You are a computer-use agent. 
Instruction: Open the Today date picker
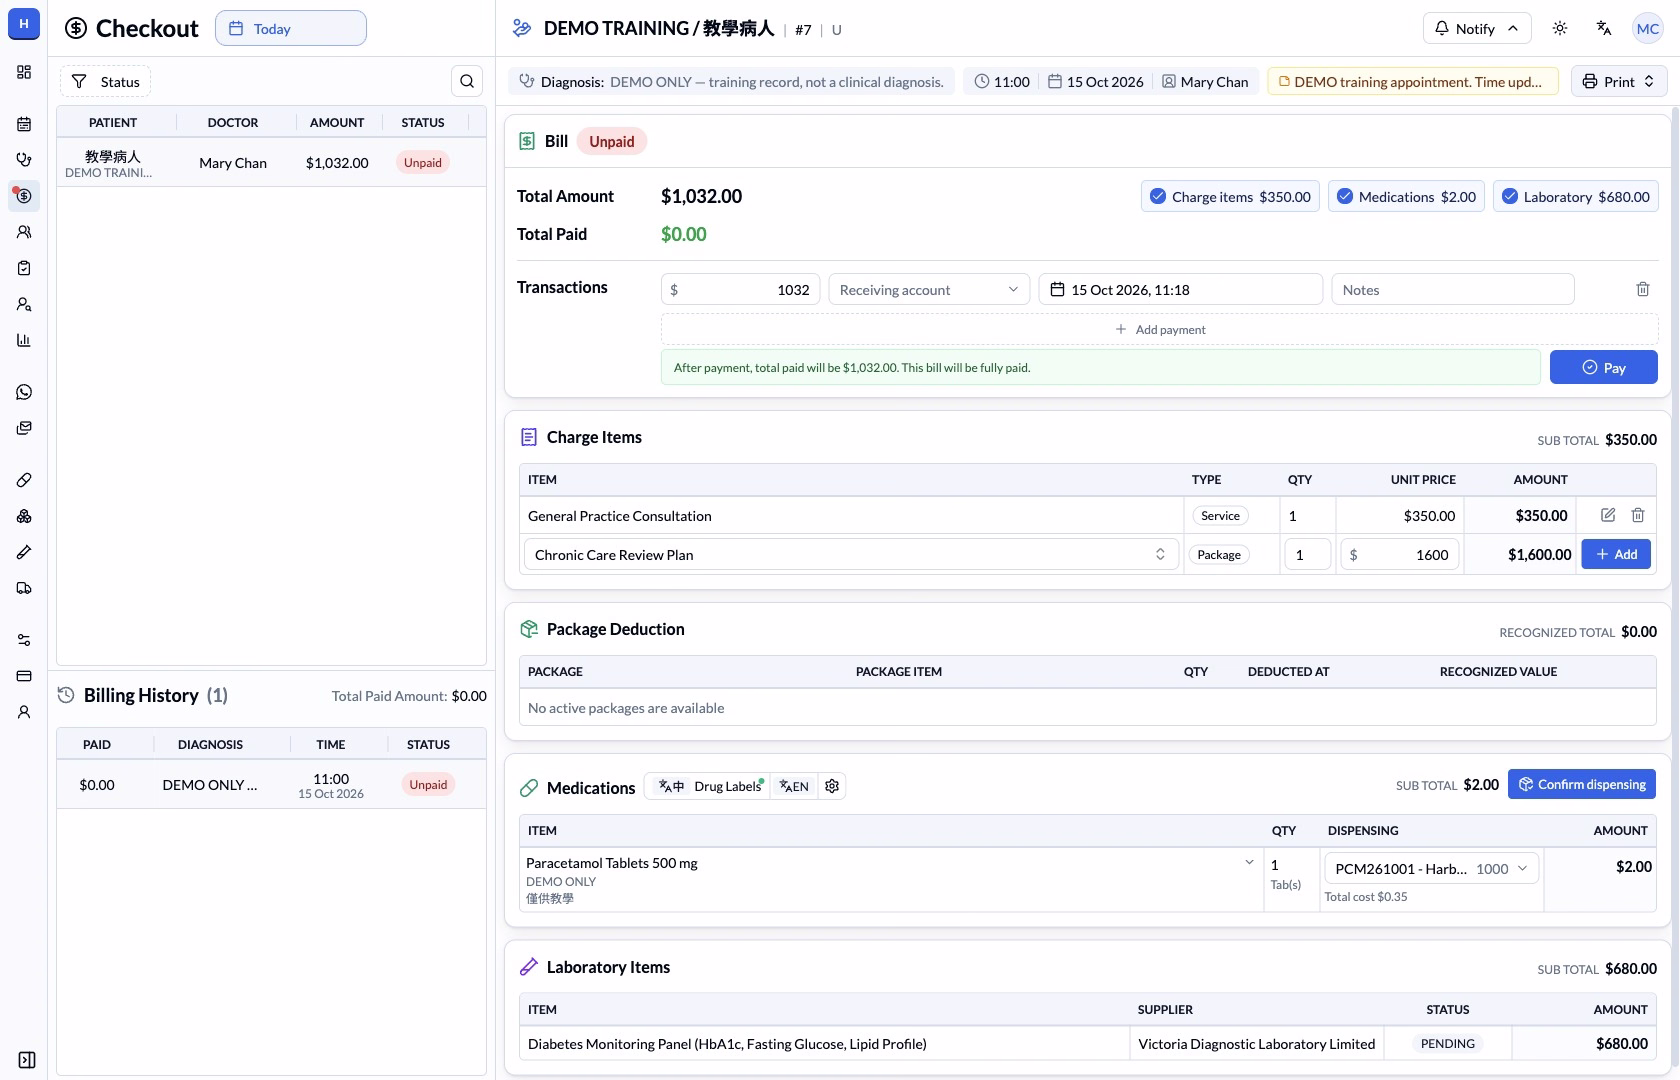(x=291, y=28)
